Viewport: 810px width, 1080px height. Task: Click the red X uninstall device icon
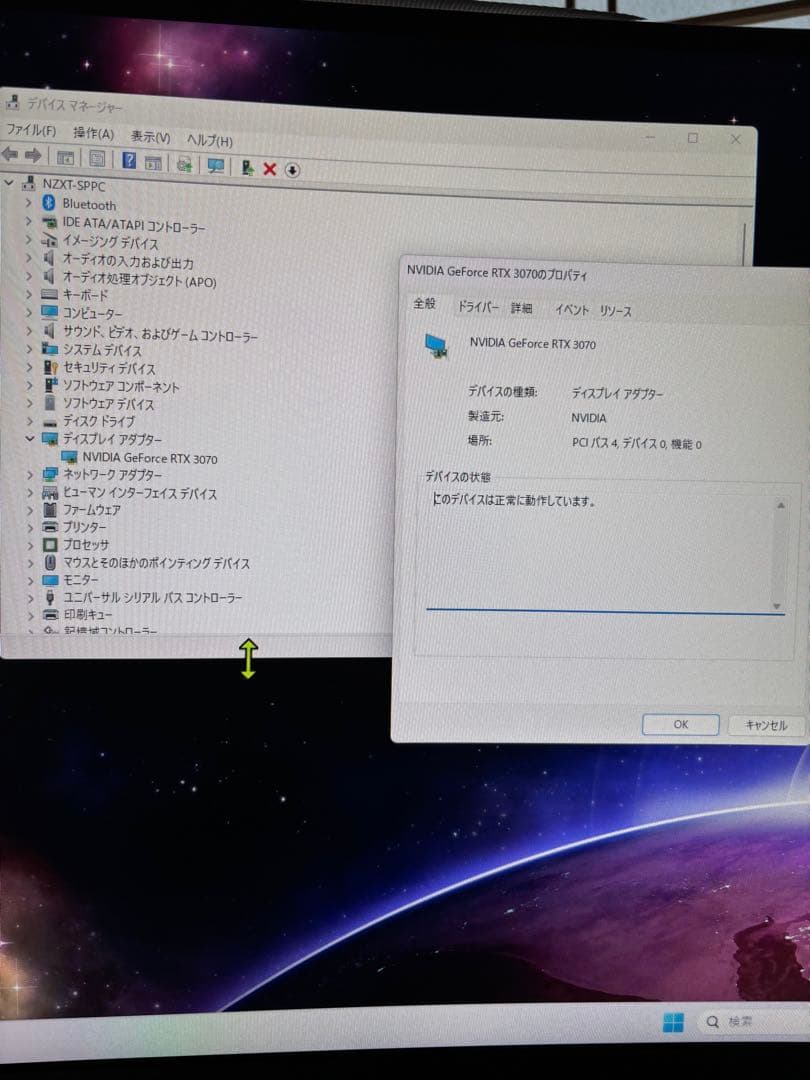(x=269, y=169)
